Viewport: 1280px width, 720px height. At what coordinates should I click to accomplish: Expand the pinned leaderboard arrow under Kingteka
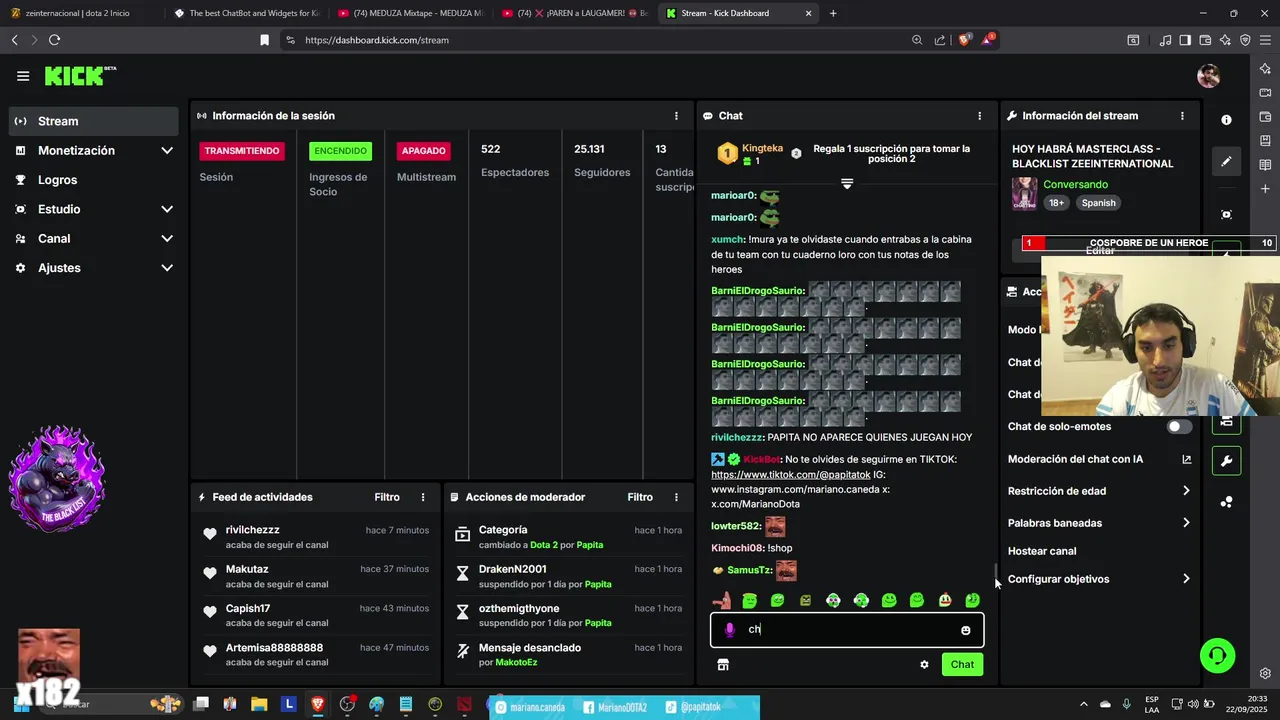[x=847, y=184]
